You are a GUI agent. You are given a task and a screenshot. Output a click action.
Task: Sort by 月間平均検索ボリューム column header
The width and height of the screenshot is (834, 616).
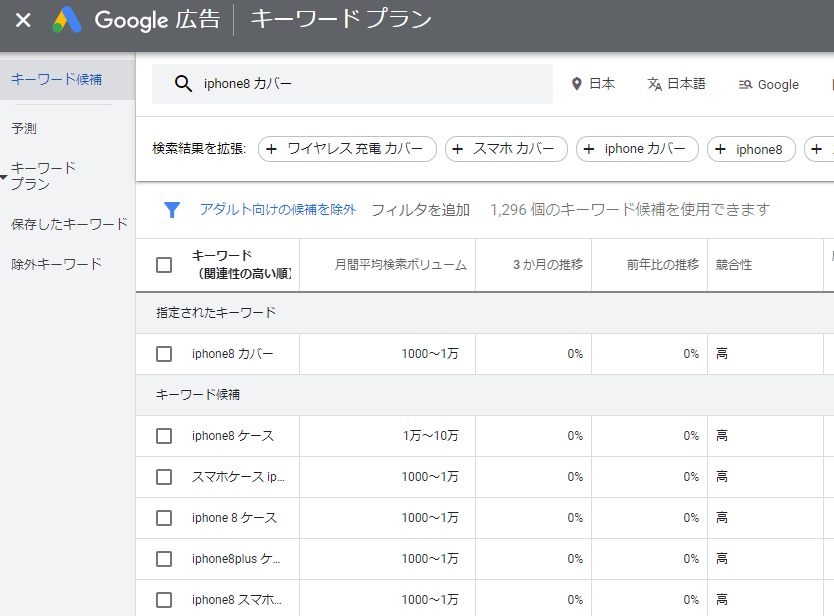click(x=401, y=265)
